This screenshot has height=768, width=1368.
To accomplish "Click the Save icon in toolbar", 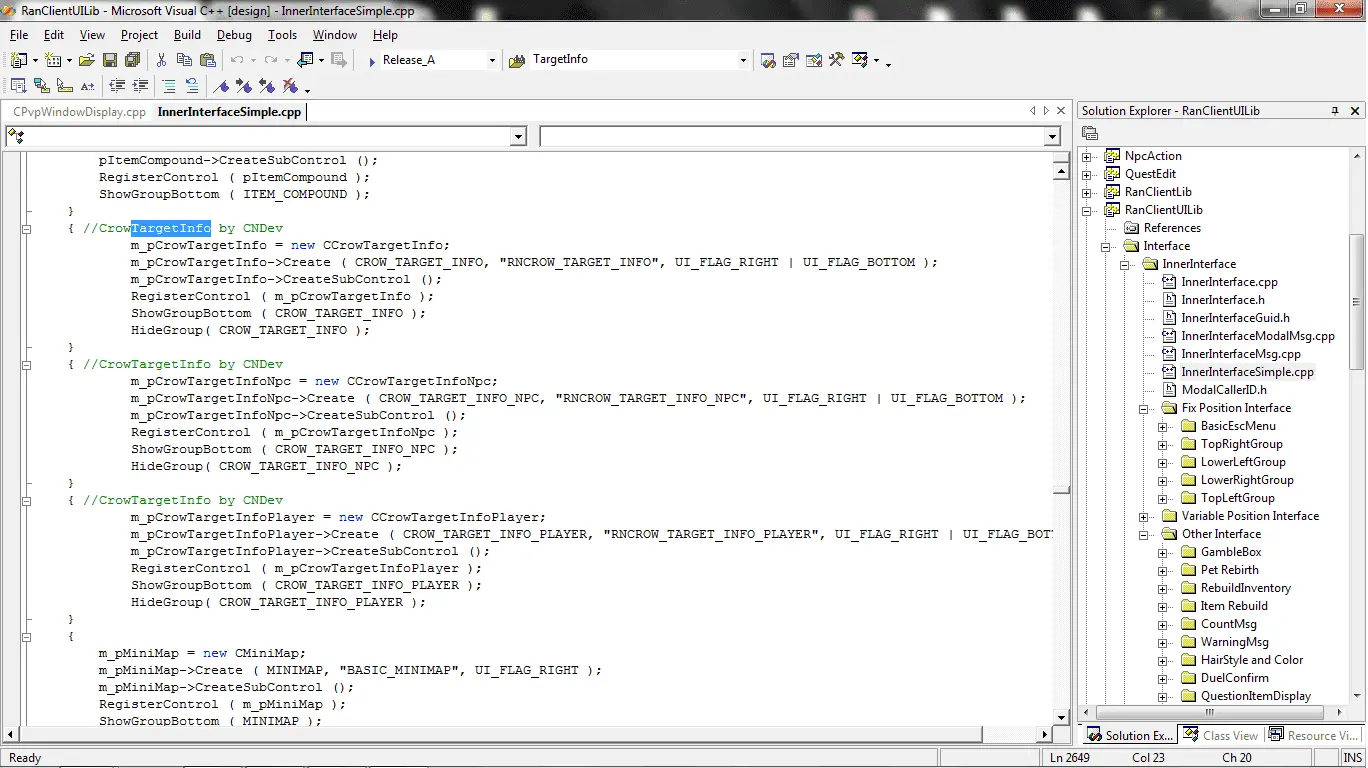I will (110, 60).
